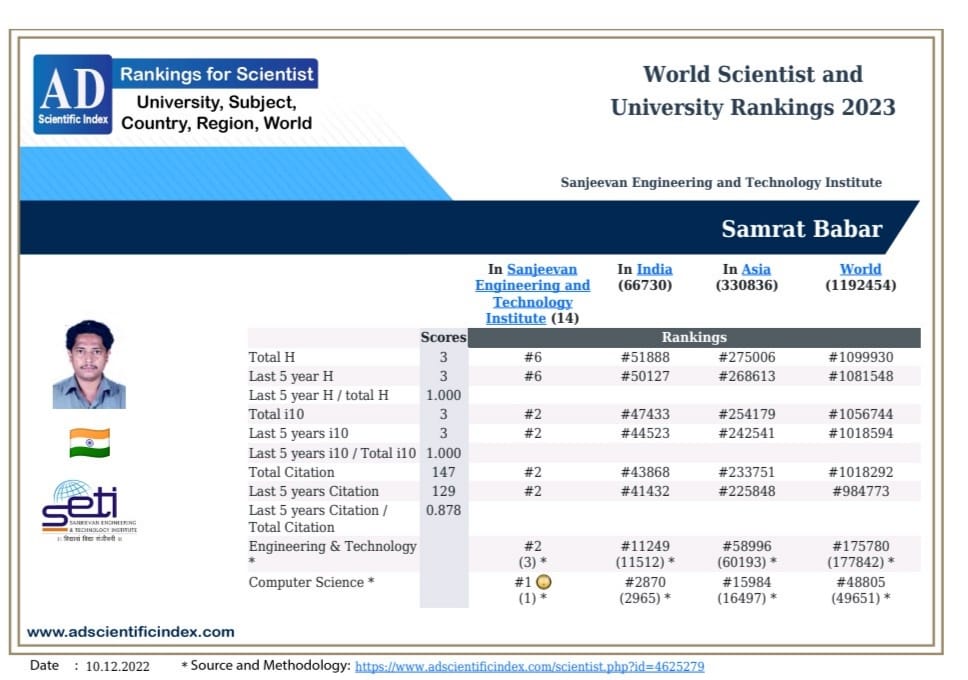The image size is (968, 680).
Task: Click India rank #47433 for Total i10
Action: [645, 414]
